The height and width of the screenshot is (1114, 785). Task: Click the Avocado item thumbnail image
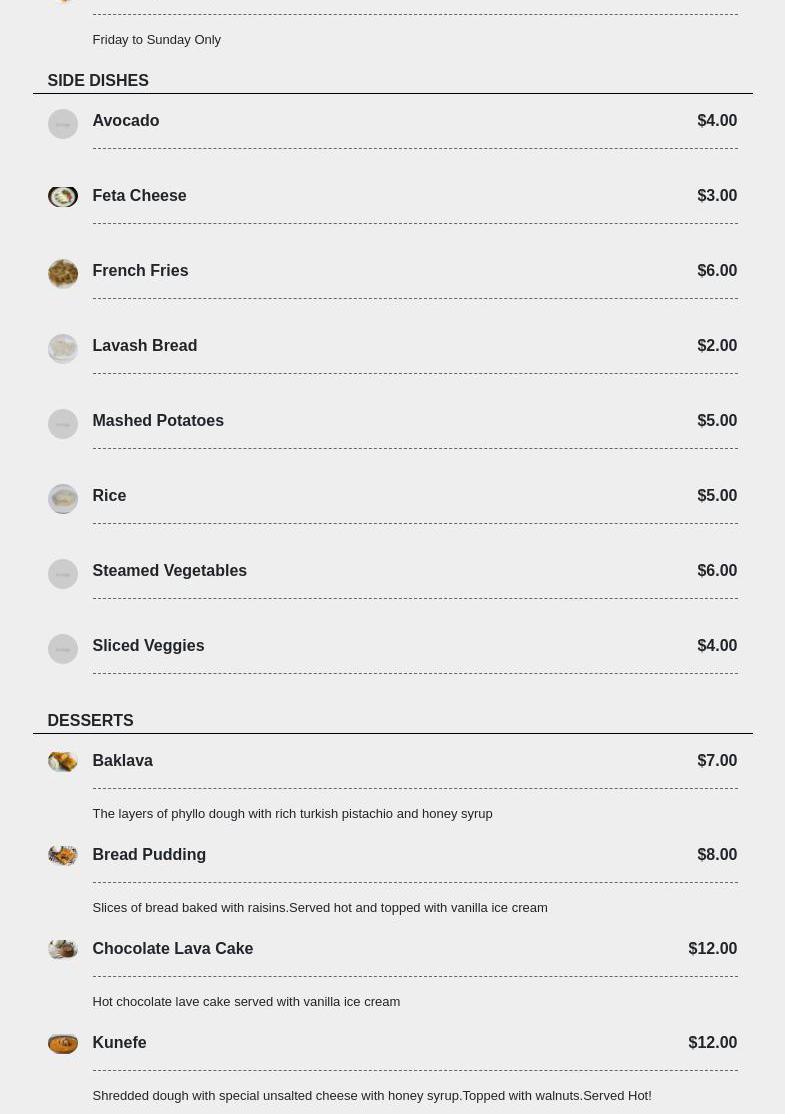[62, 124]
